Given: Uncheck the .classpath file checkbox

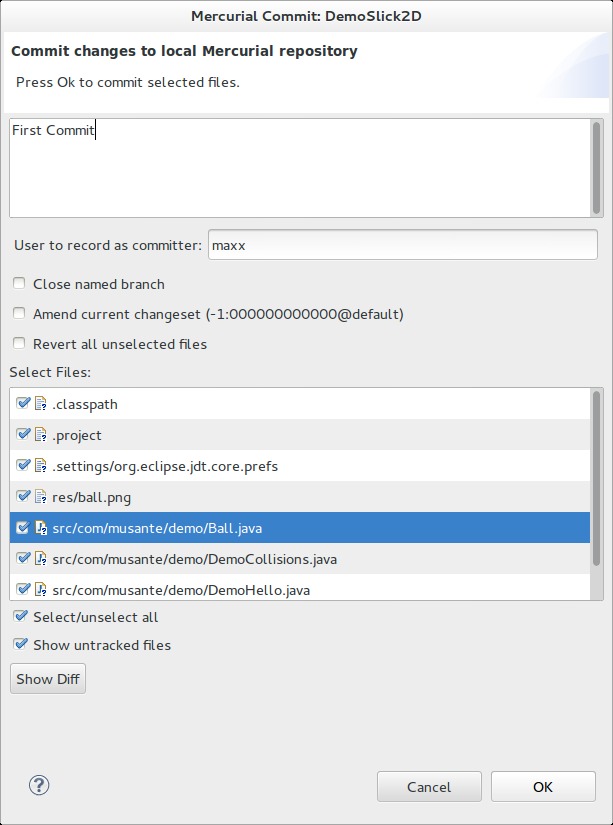Looking at the screenshot, I should point(23,404).
